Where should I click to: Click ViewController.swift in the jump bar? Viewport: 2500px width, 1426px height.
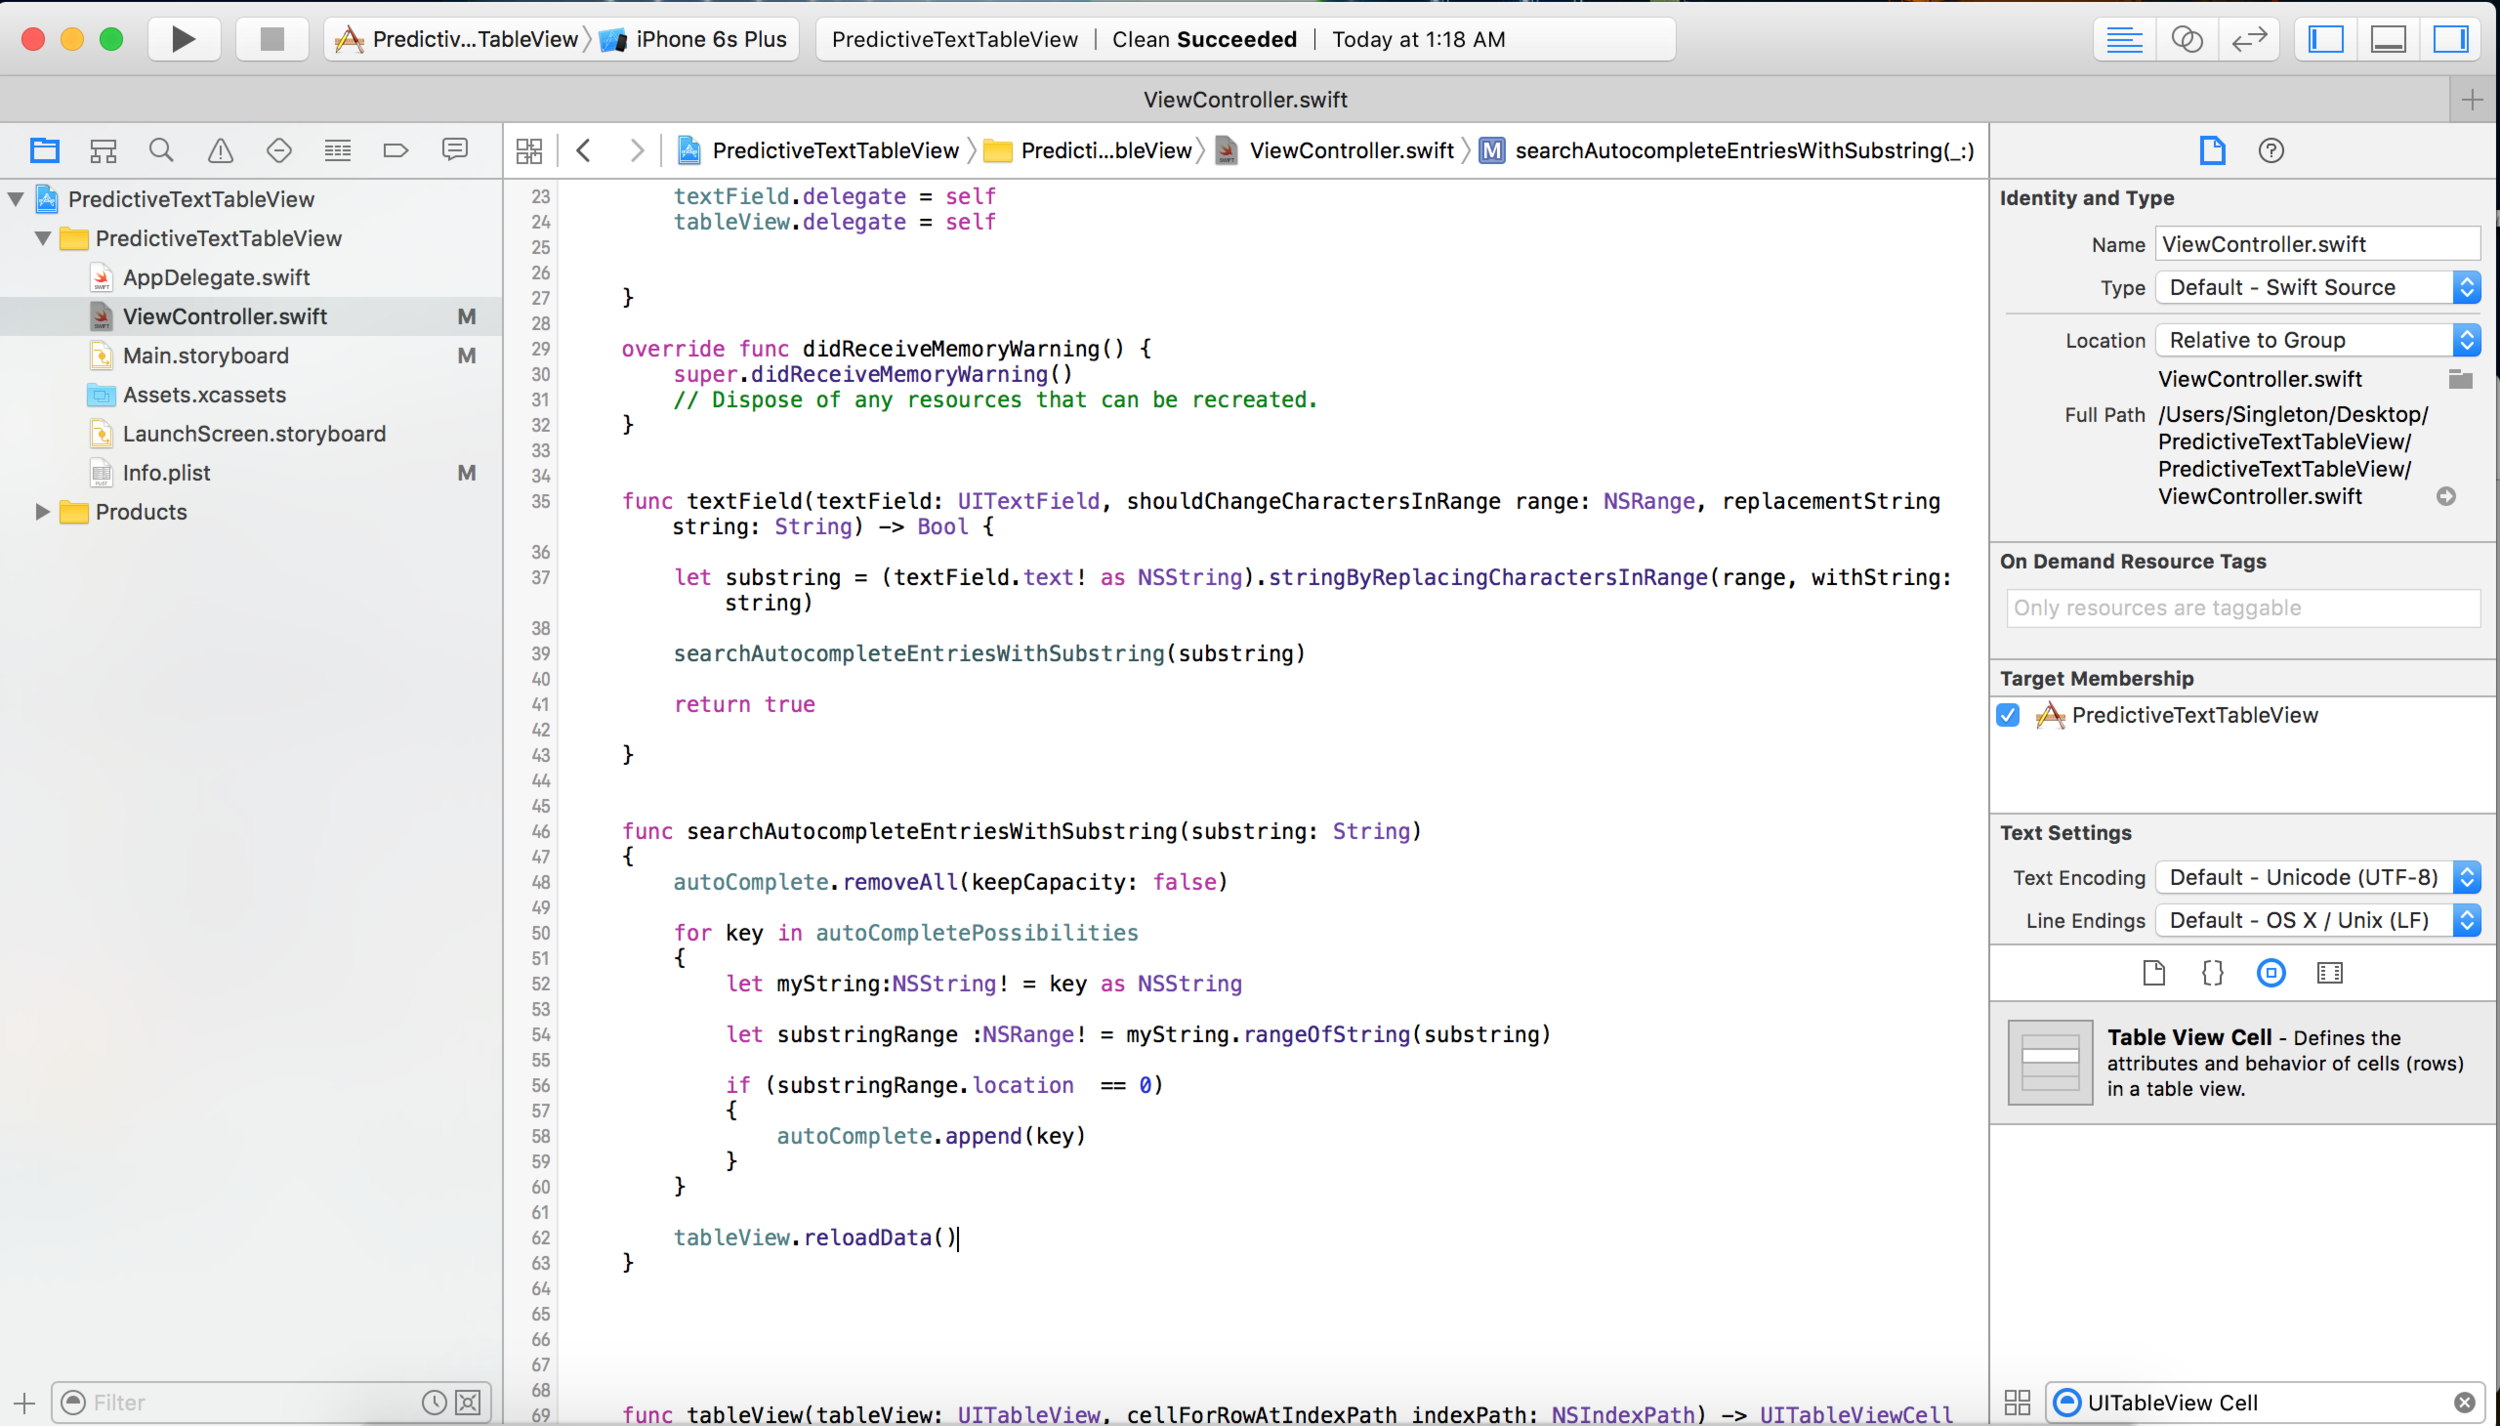tap(1335, 151)
